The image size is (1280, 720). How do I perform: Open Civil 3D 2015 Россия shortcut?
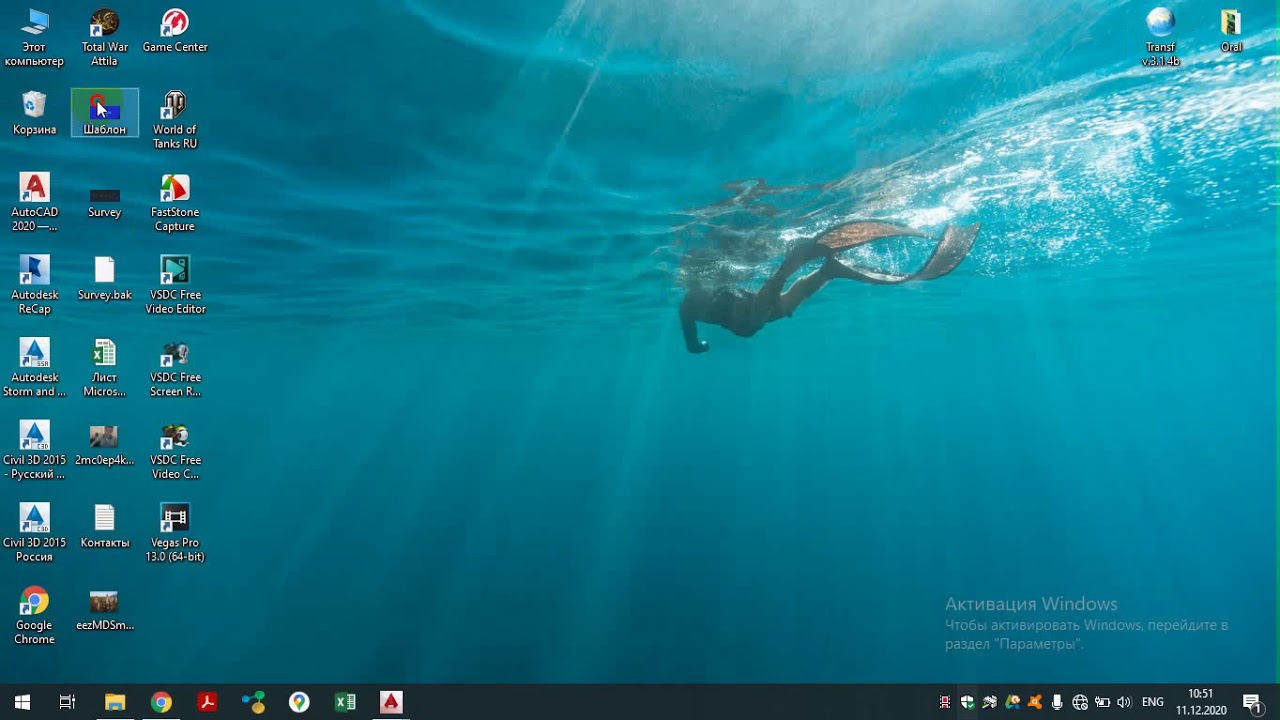pyautogui.click(x=34, y=534)
